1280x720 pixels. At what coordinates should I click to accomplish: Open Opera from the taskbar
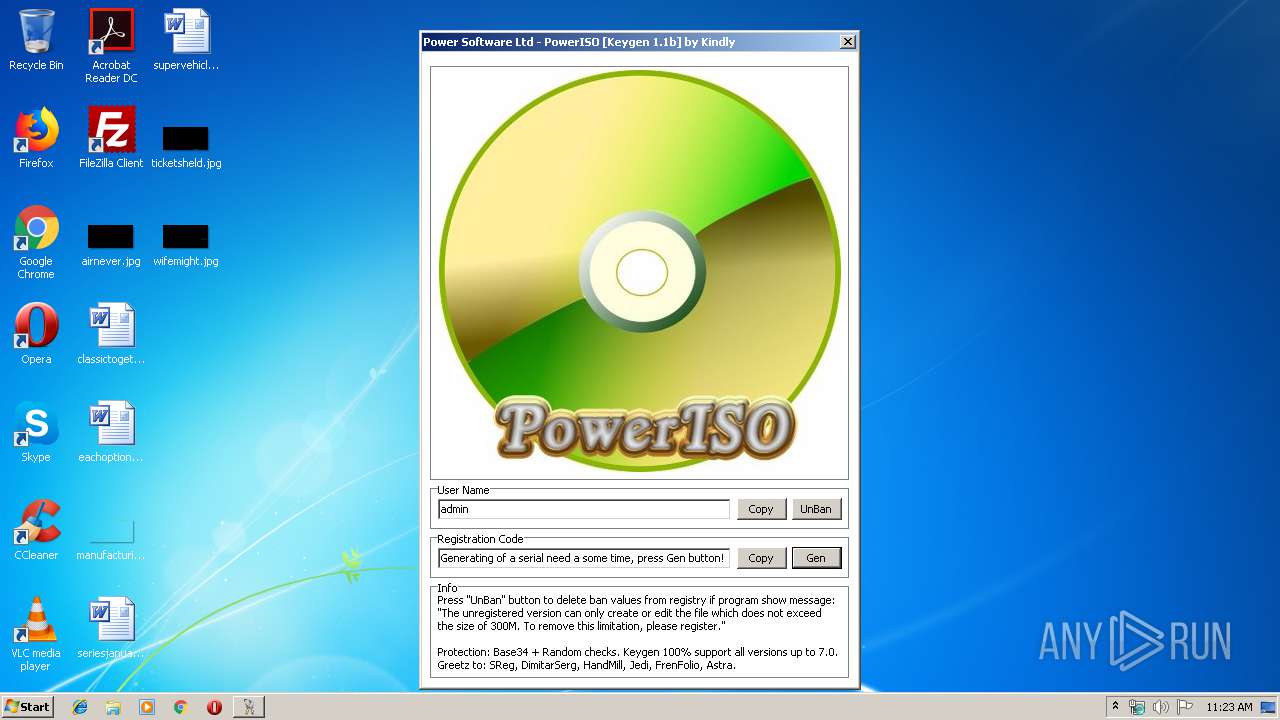(214, 707)
